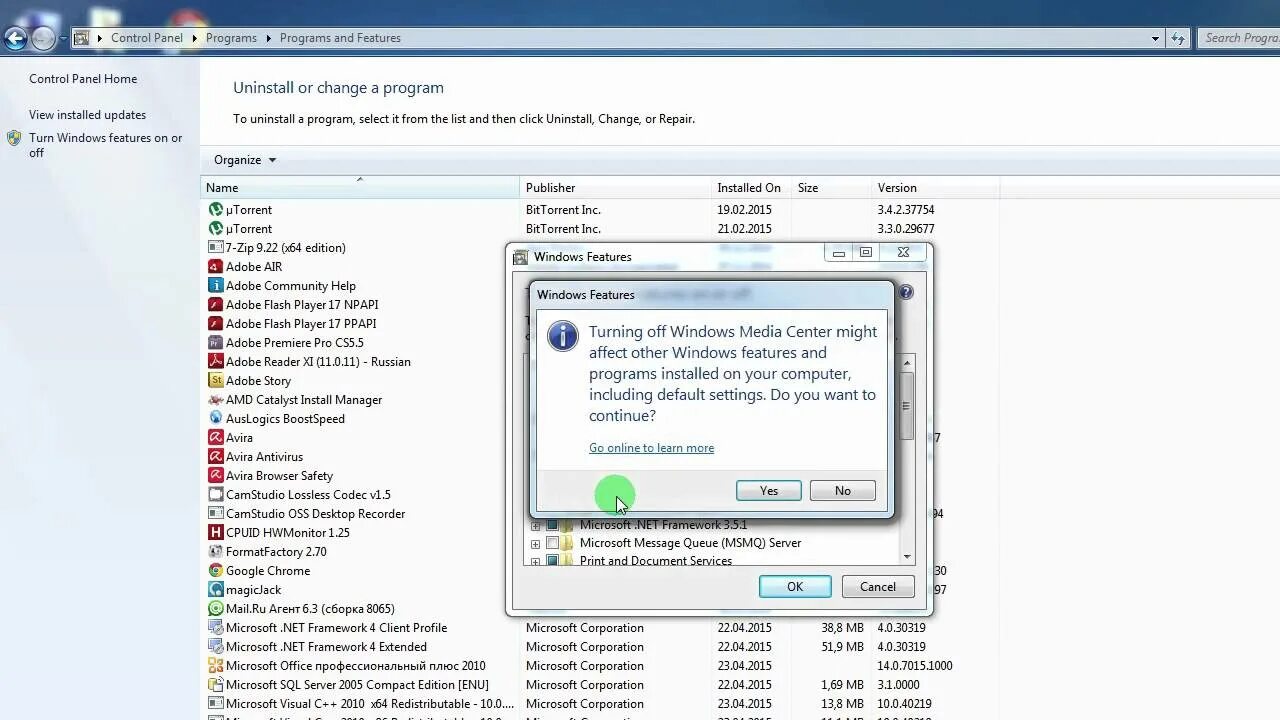Sort list by the Version column header
The image size is (1280, 720).
click(x=935, y=188)
